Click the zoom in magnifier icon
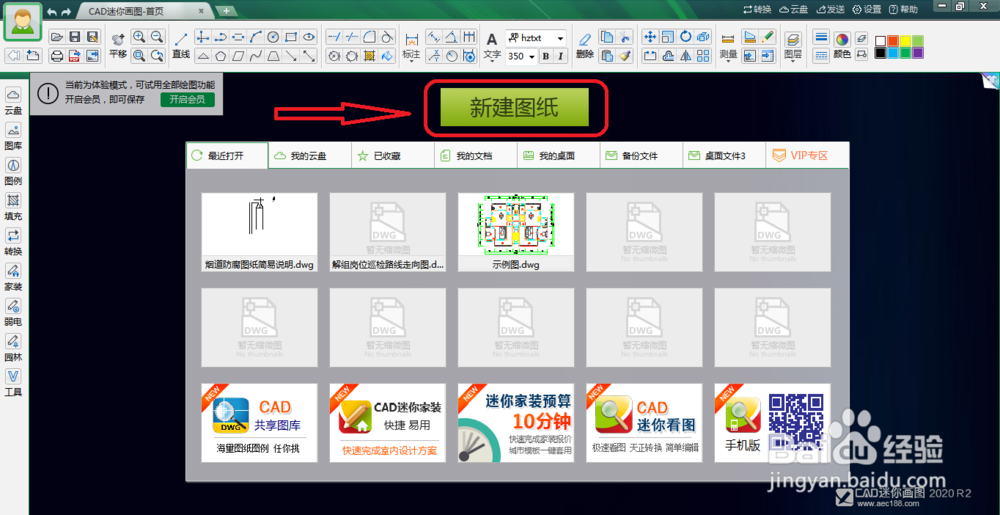Viewport: 1000px width, 515px height. pyautogui.click(x=138, y=37)
